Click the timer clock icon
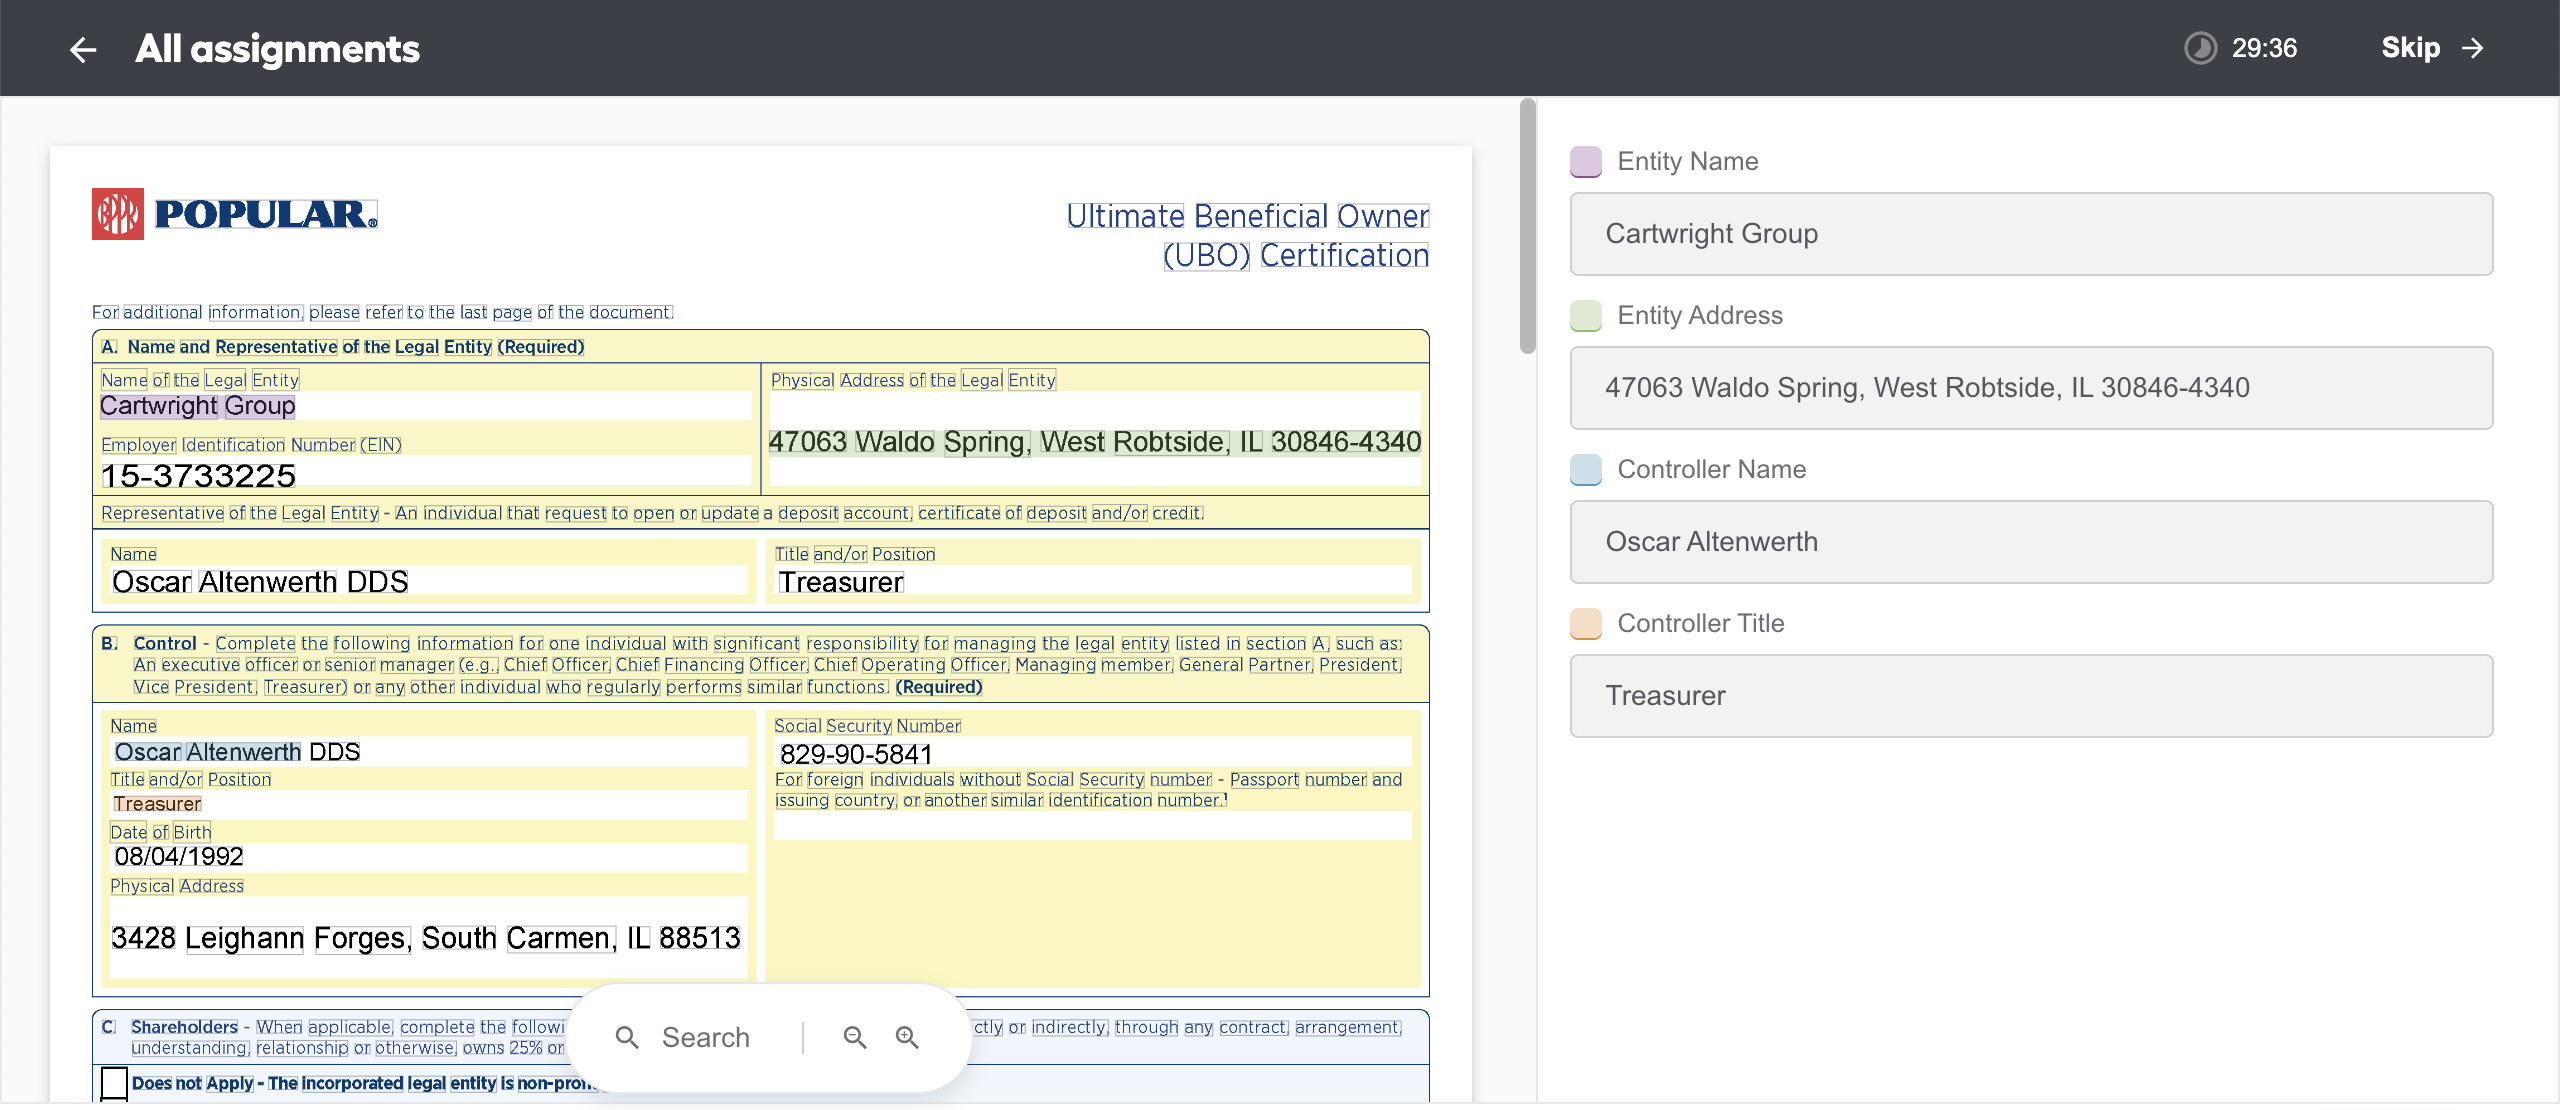 (x=2200, y=48)
